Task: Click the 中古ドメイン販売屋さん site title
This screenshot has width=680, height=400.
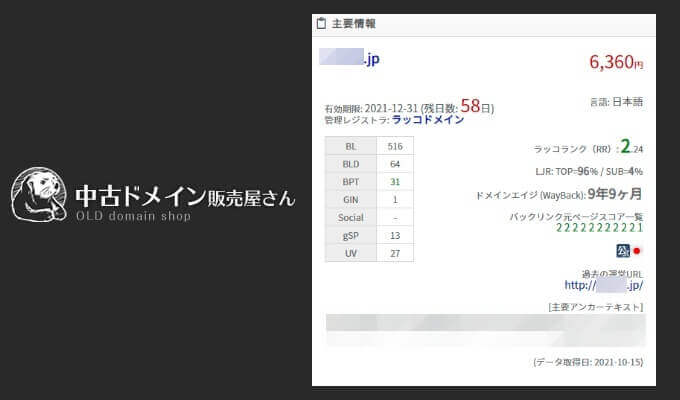Action: click(x=186, y=197)
